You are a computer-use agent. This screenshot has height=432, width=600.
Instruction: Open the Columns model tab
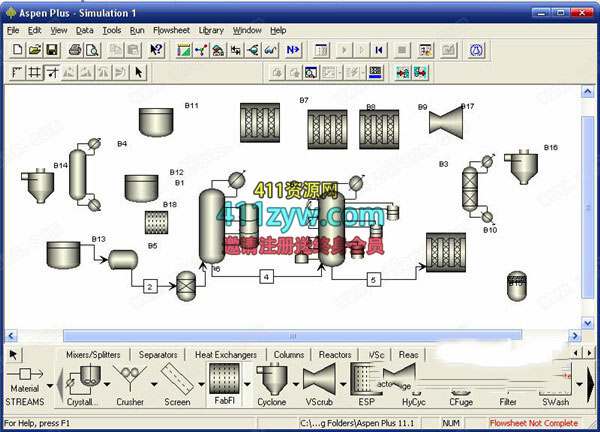pyautogui.click(x=288, y=355)
